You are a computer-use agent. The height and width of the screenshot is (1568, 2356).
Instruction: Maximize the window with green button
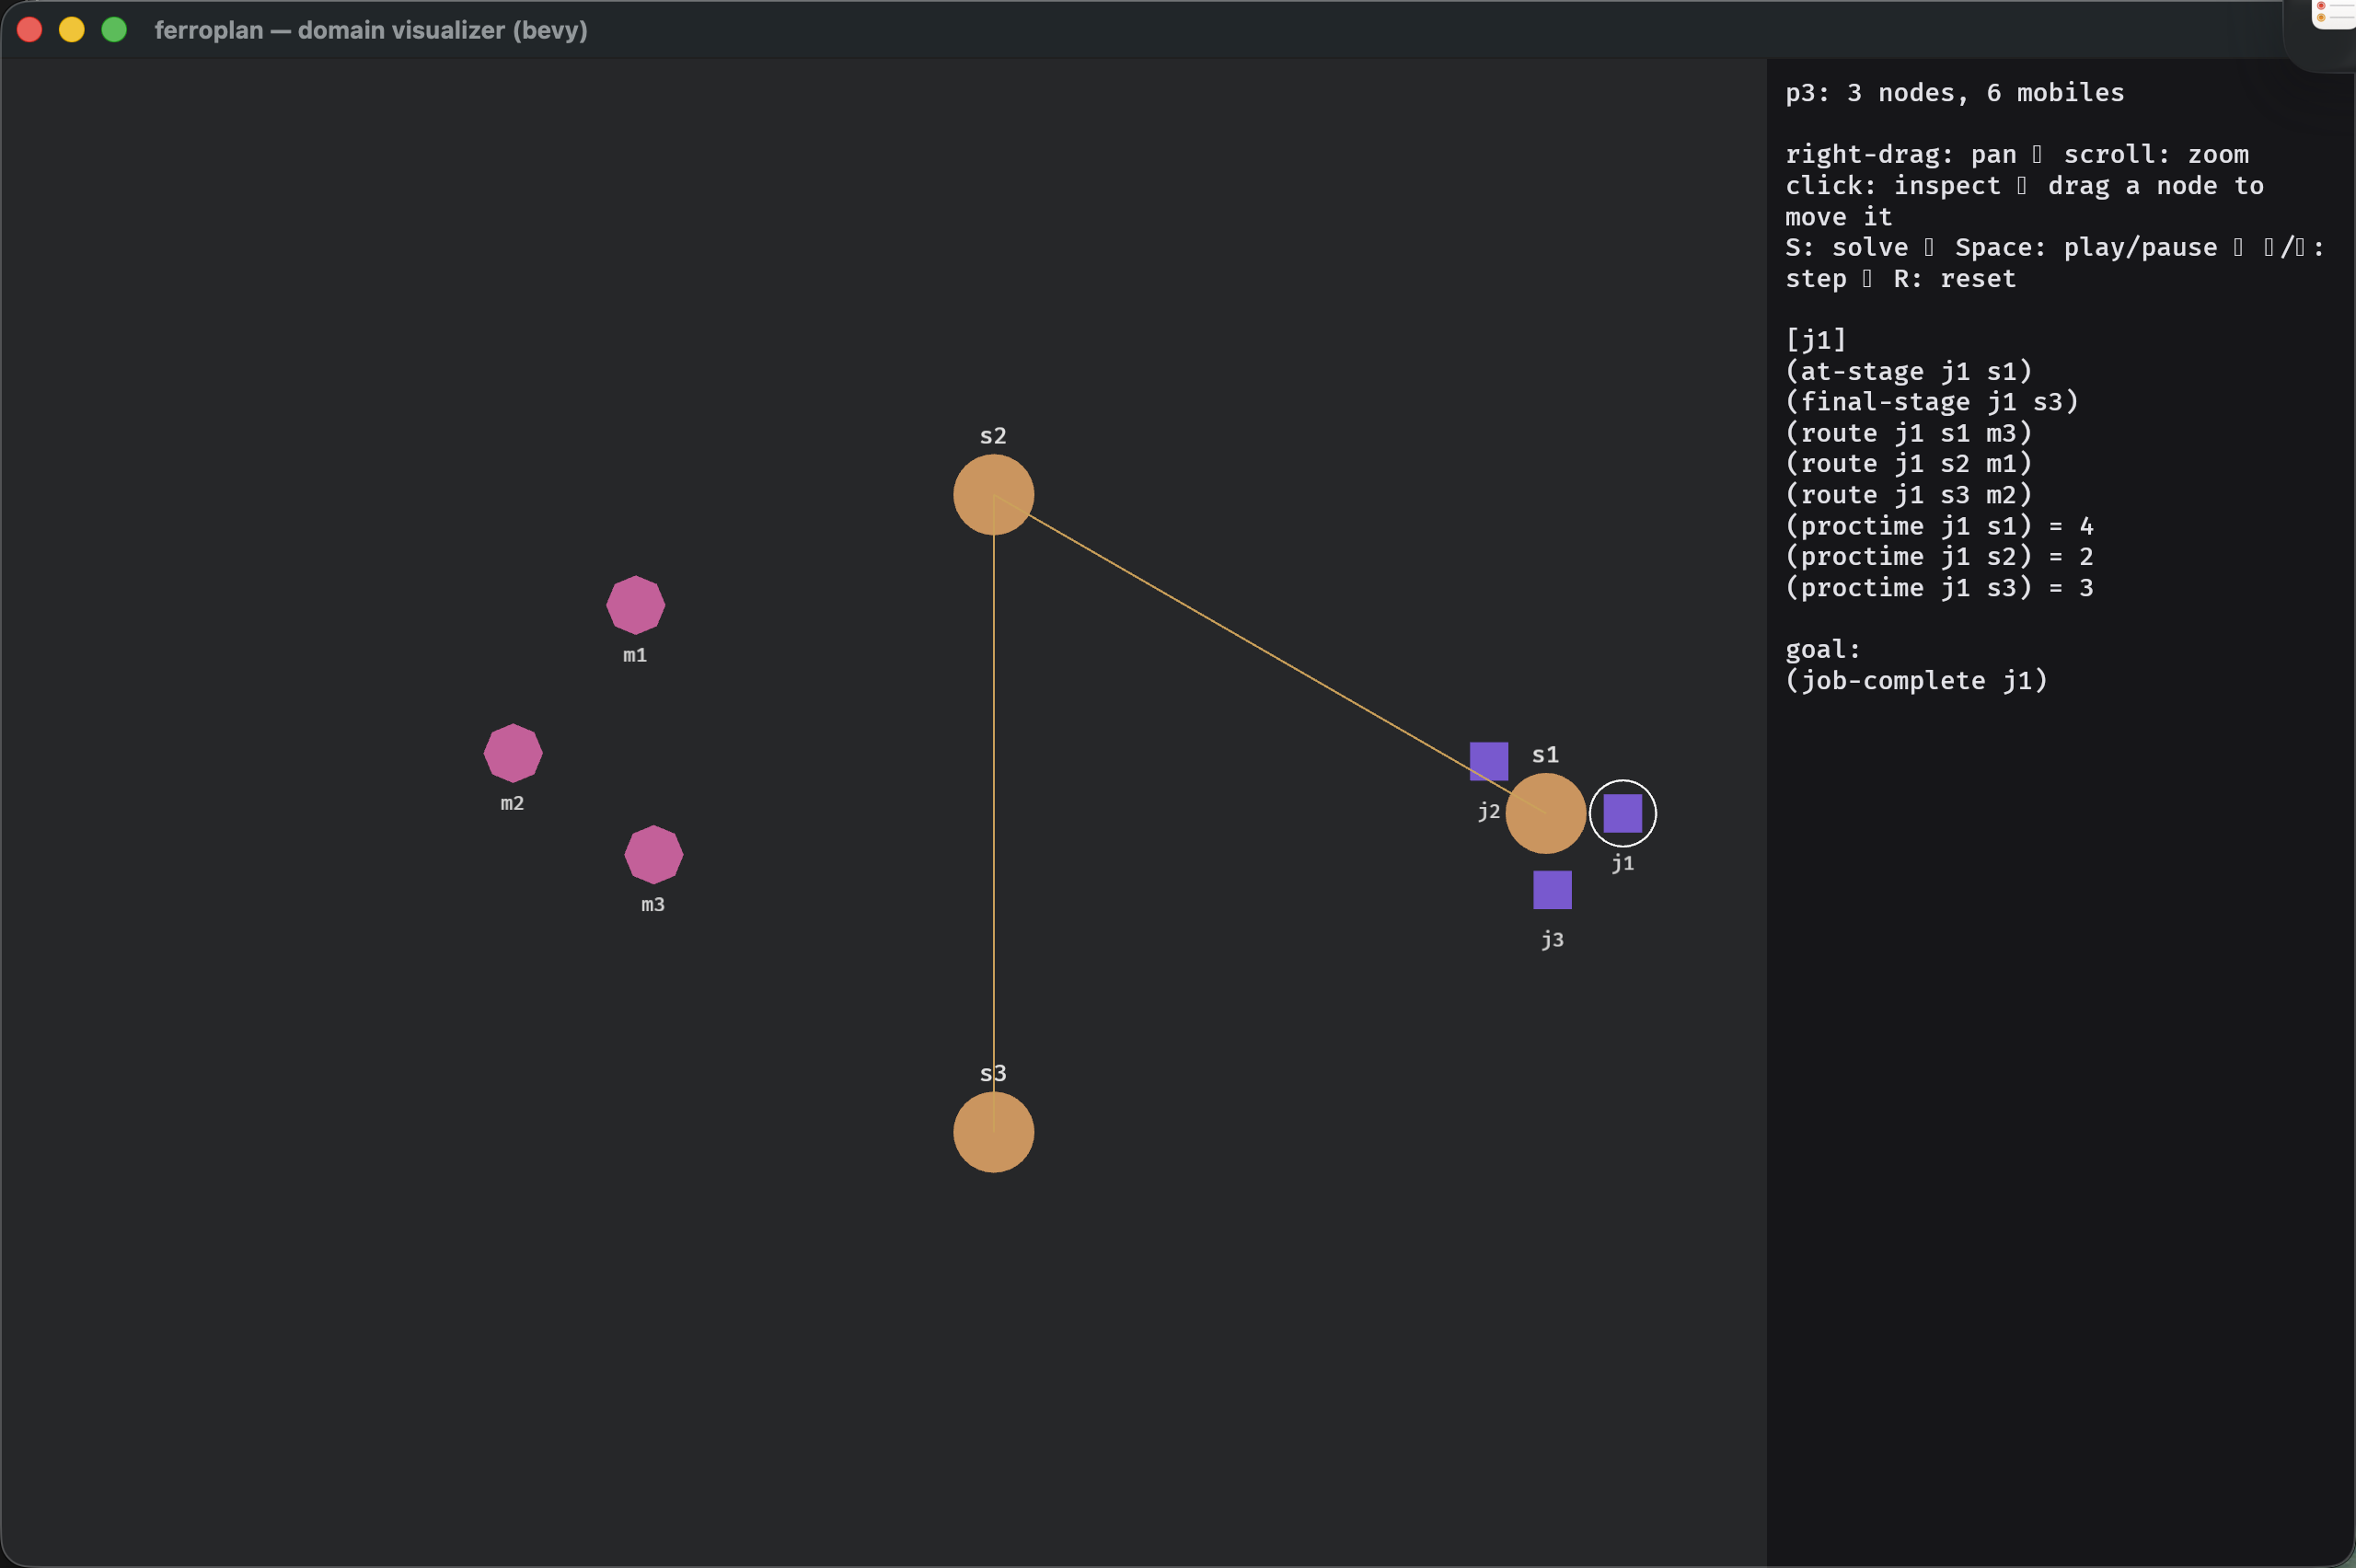[x=114, y=30]
